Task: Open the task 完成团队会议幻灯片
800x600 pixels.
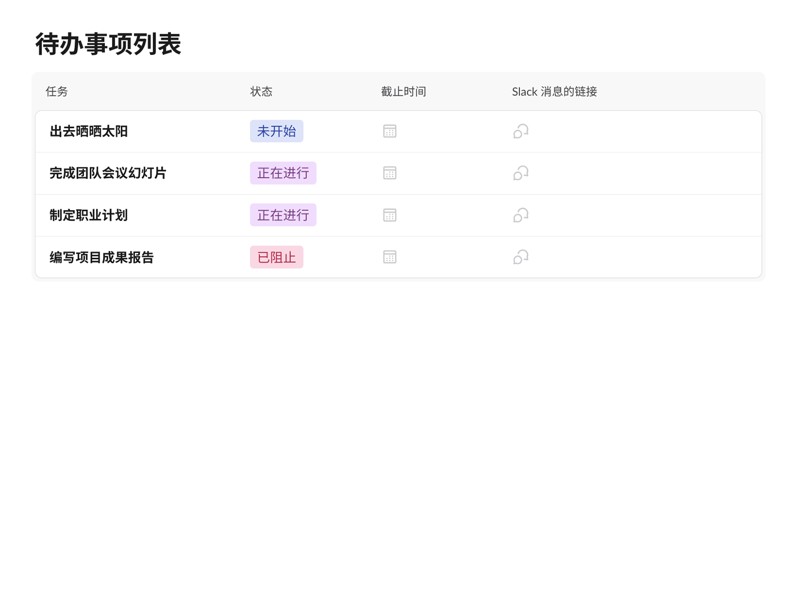Action: [x=106, y=172]
